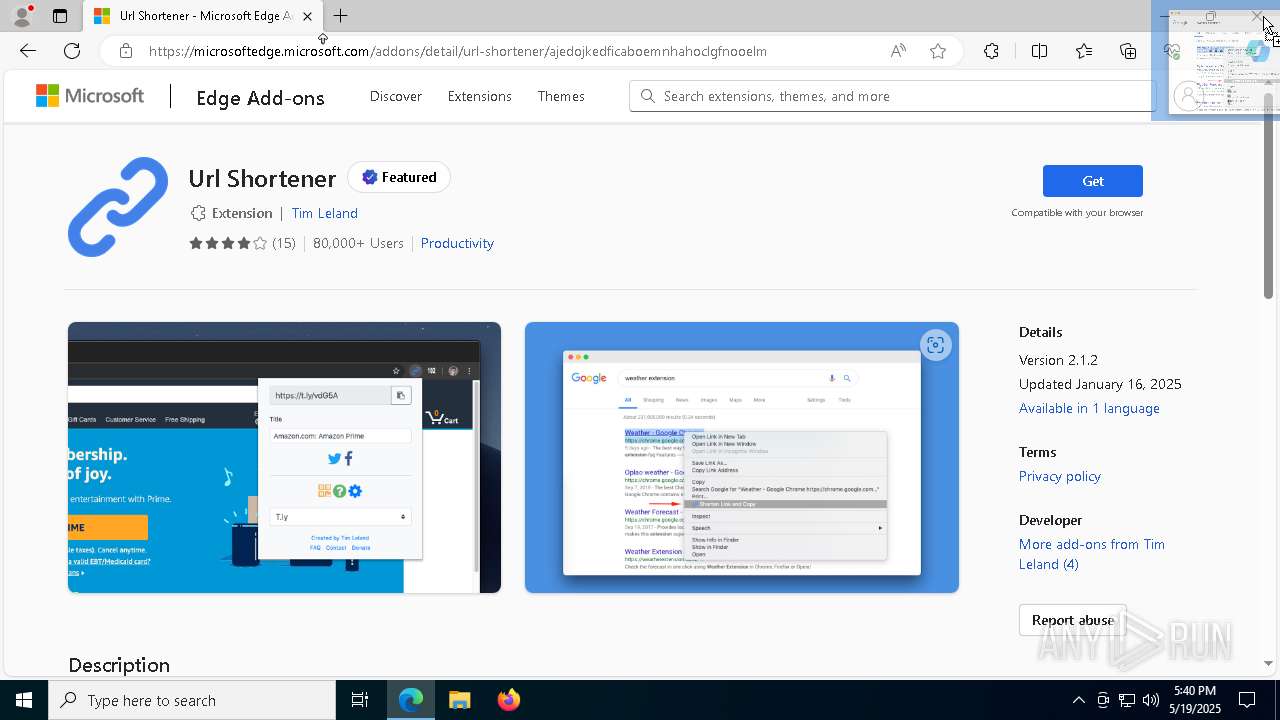Viewport: 1280px width, 720px height.
Task: Click the taskbar search box
Action: coord(192,700)
